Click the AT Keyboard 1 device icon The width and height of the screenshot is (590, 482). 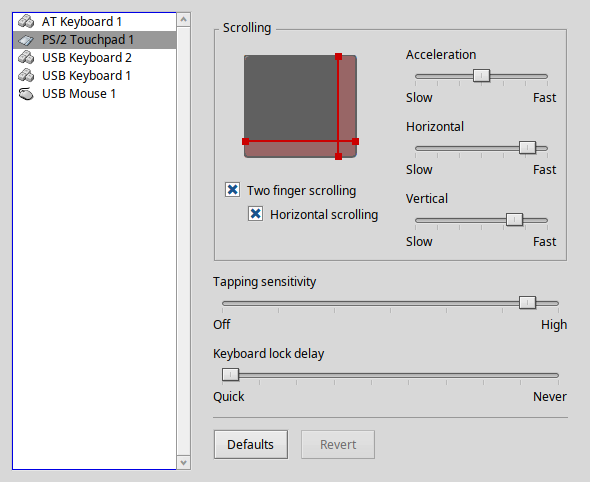coord(26,21)
